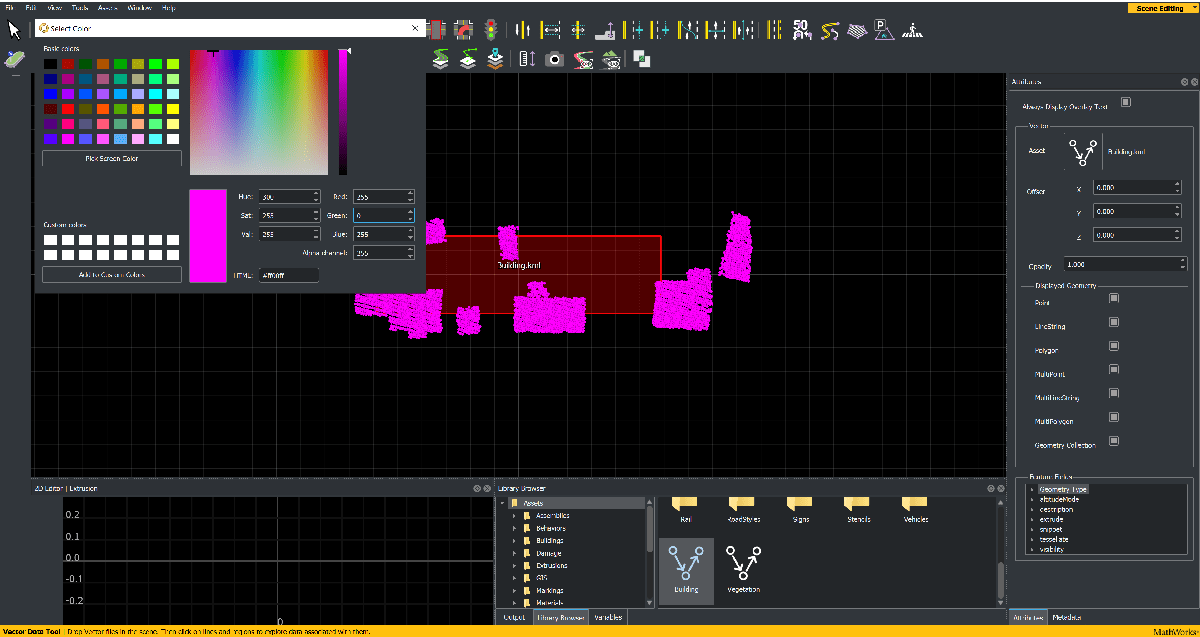Click the overlapping squares icon in toolbar
Image resolution: width=1200 pixels, height=637 pixels.
(642, 60)
